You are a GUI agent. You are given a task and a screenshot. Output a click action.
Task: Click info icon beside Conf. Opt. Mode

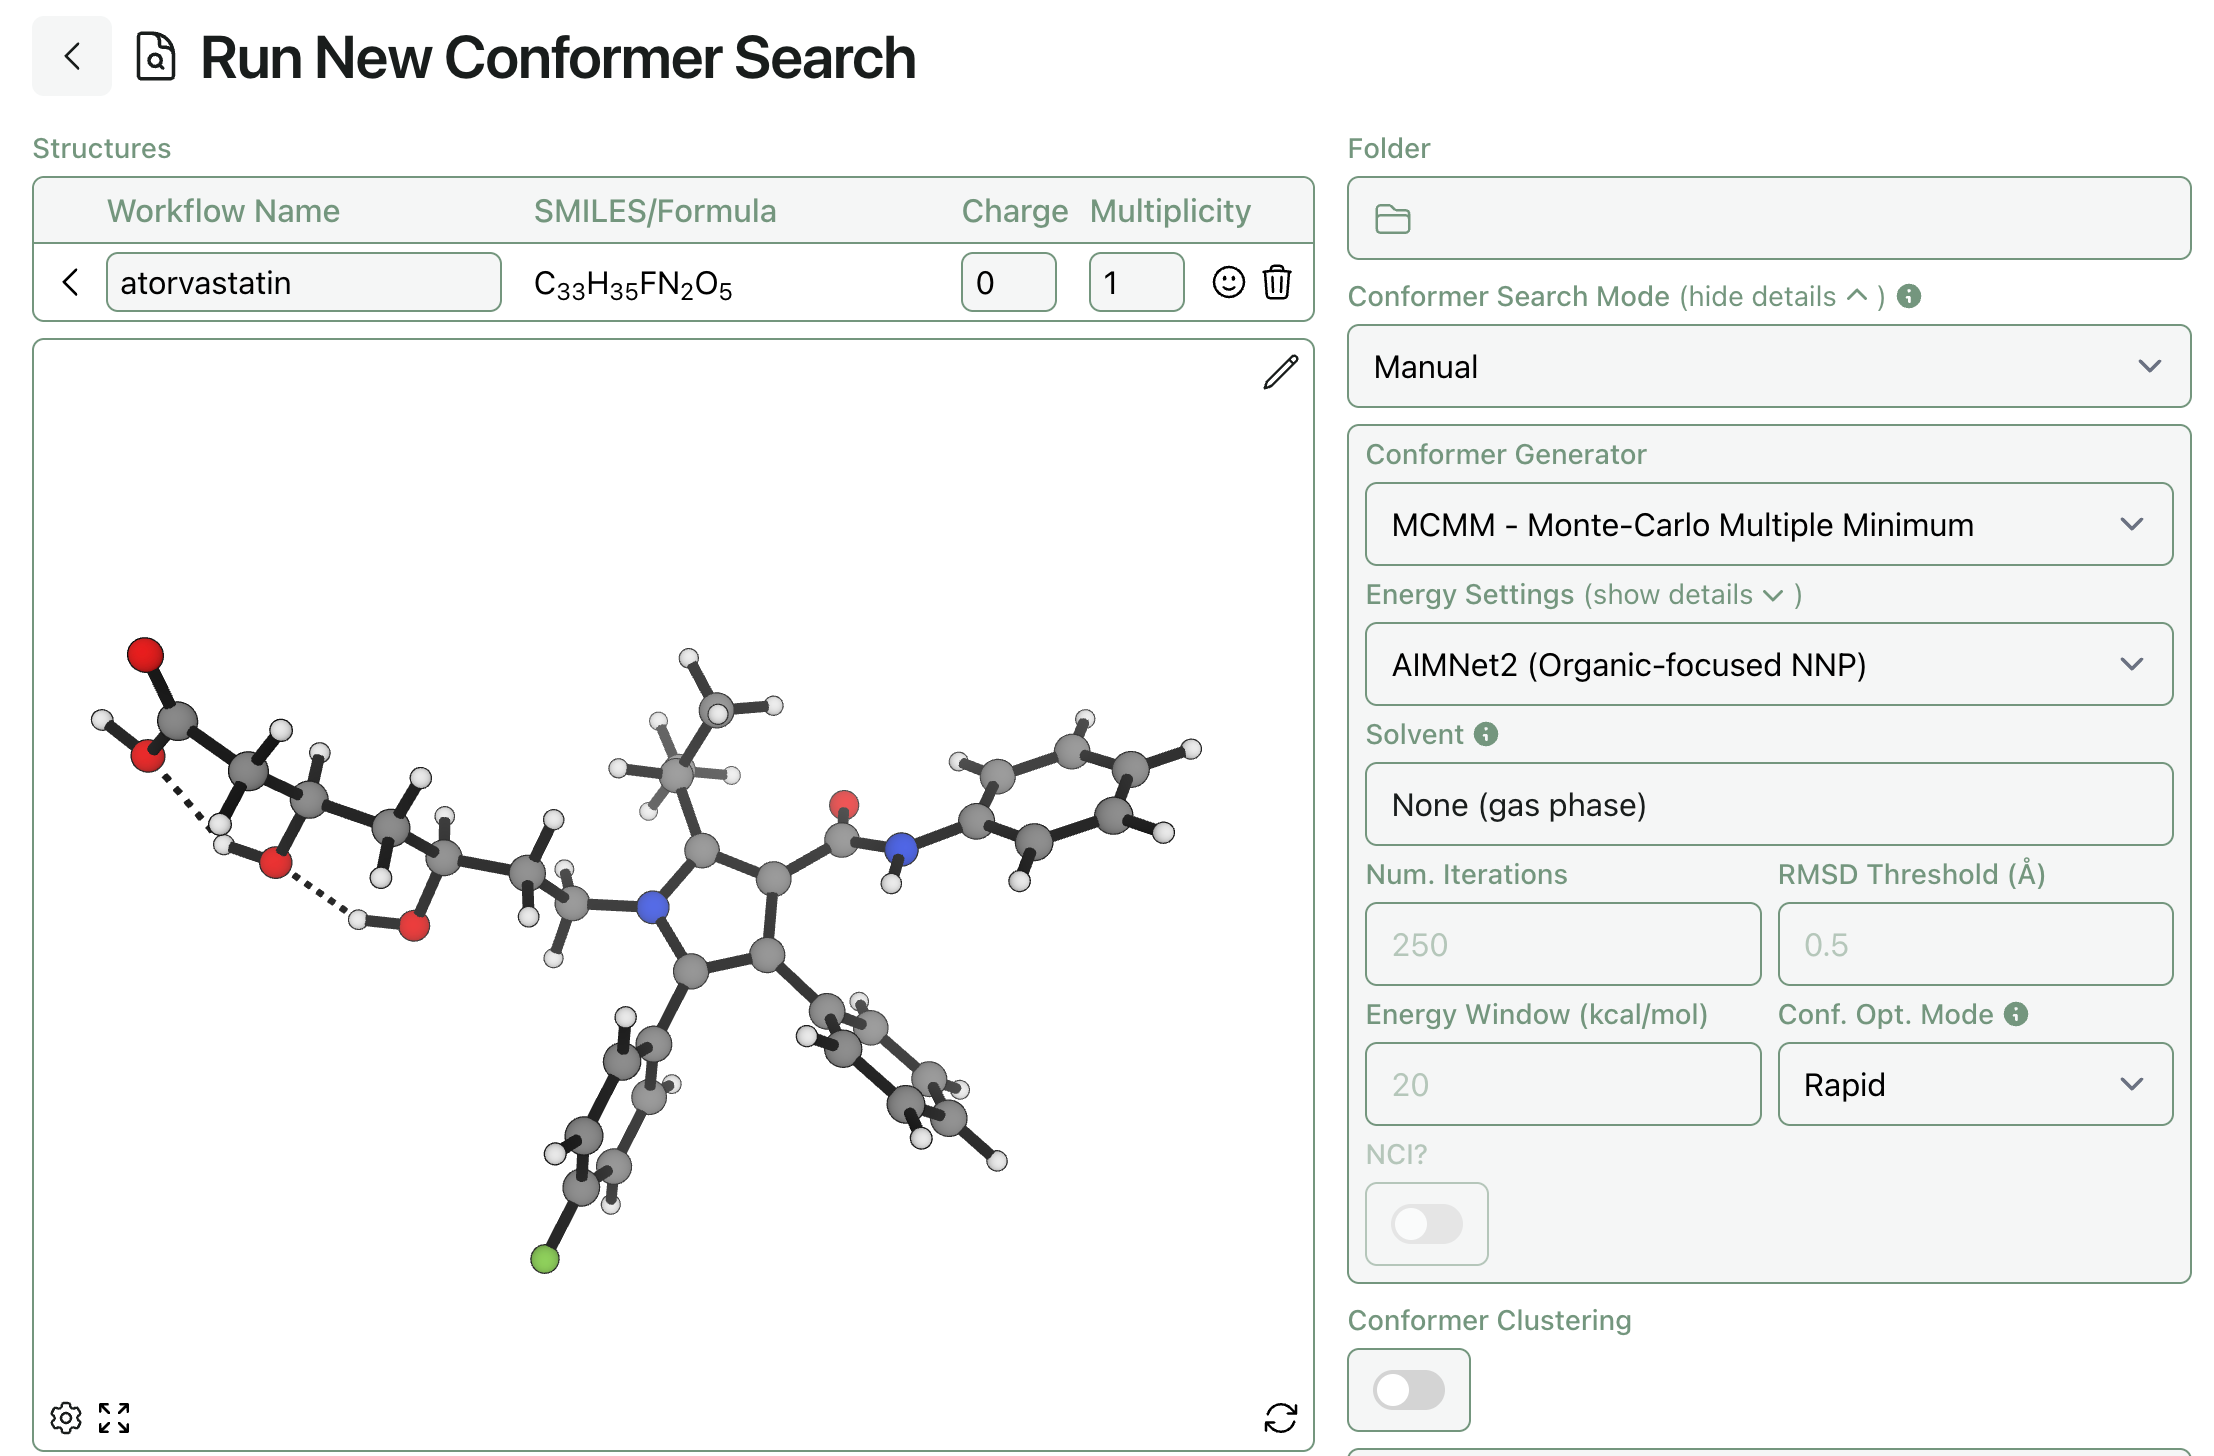(2016, 1014)
